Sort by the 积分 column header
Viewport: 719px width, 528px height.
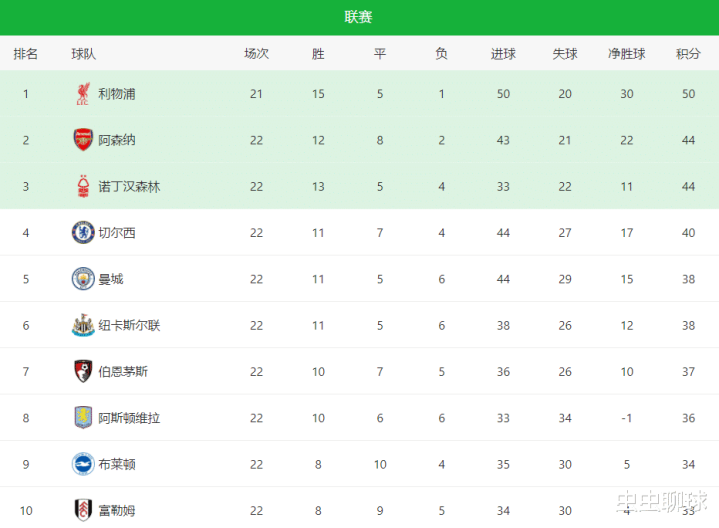[688, 54]
